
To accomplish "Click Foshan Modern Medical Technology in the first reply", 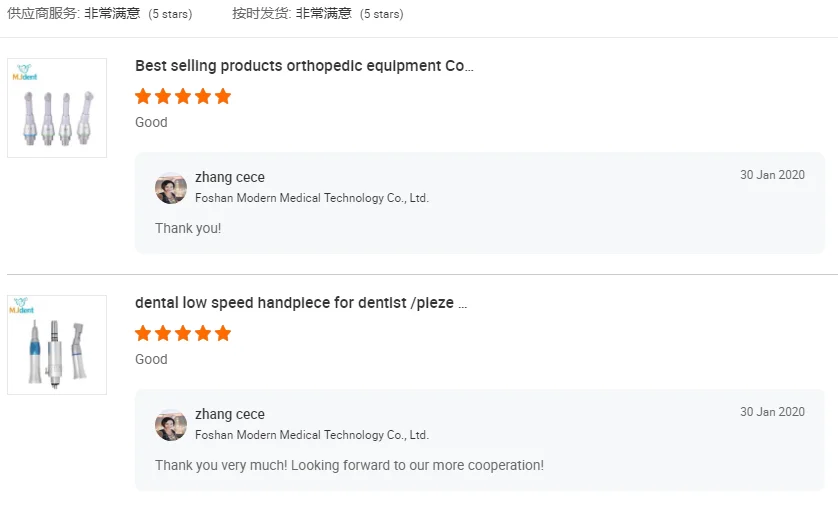I will point(311,198).
